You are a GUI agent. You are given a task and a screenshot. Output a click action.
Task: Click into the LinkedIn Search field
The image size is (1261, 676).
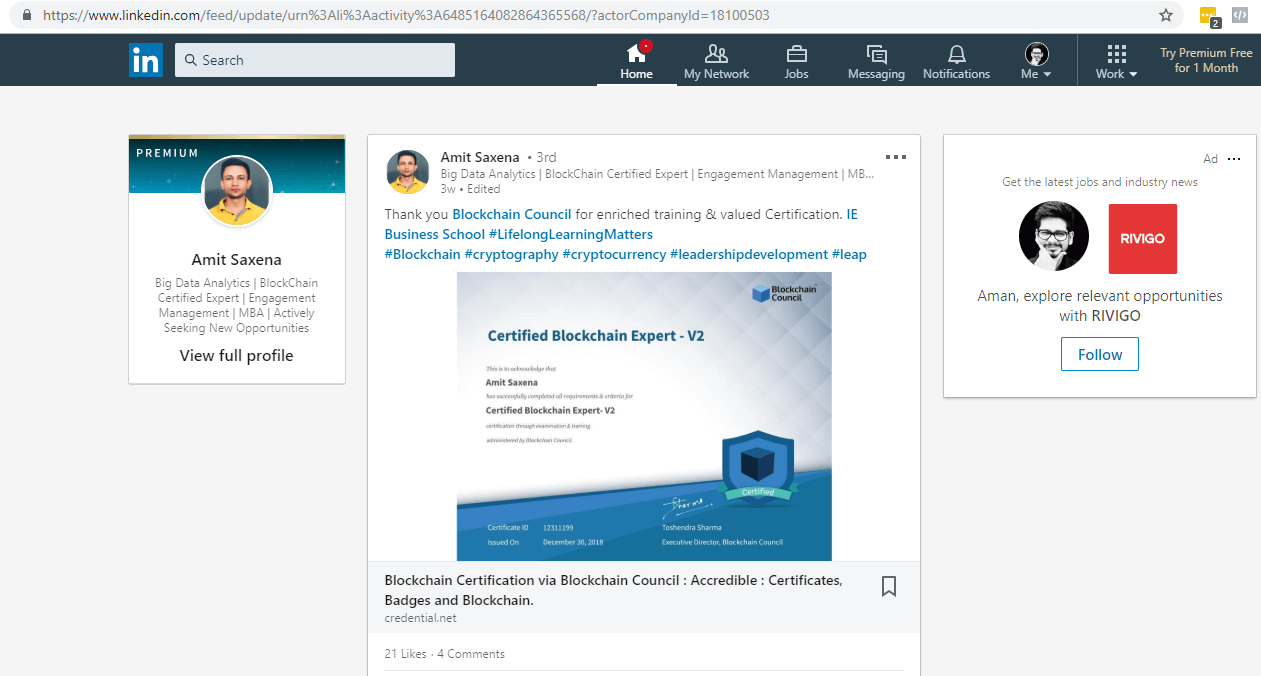pyautogui.click(x=315, y=60)
